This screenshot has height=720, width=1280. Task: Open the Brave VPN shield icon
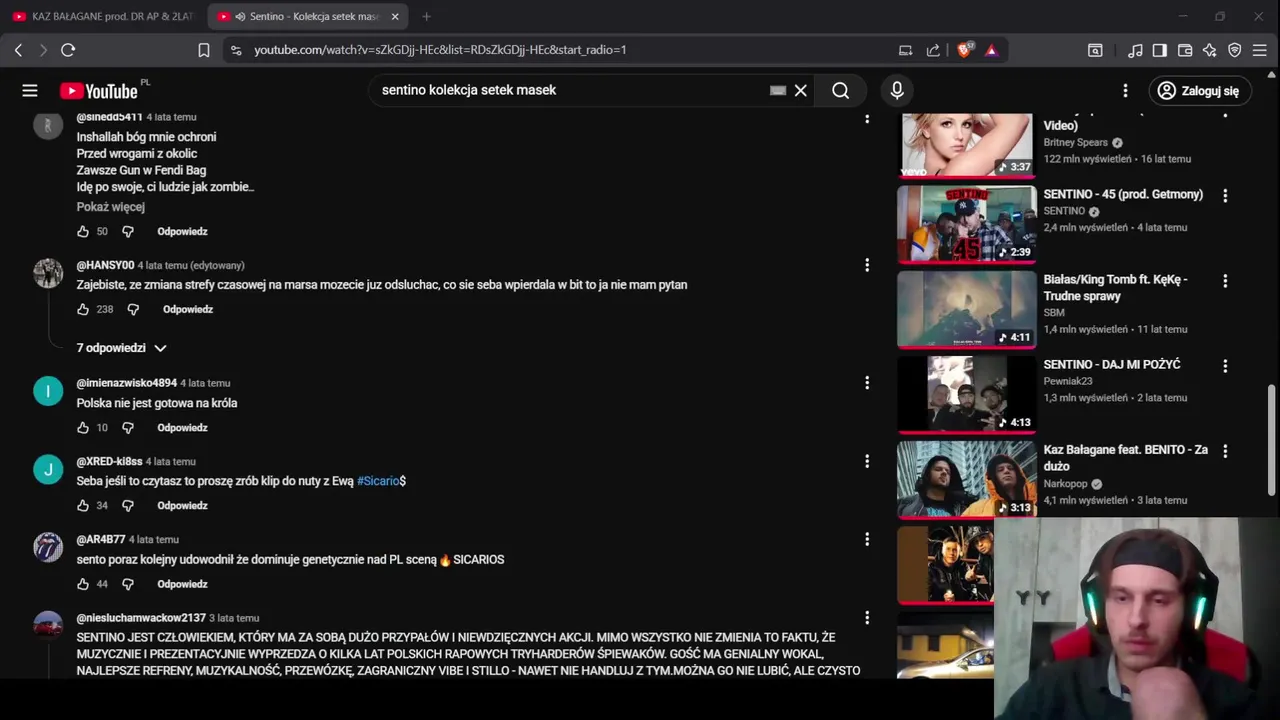coord(1235,50)
